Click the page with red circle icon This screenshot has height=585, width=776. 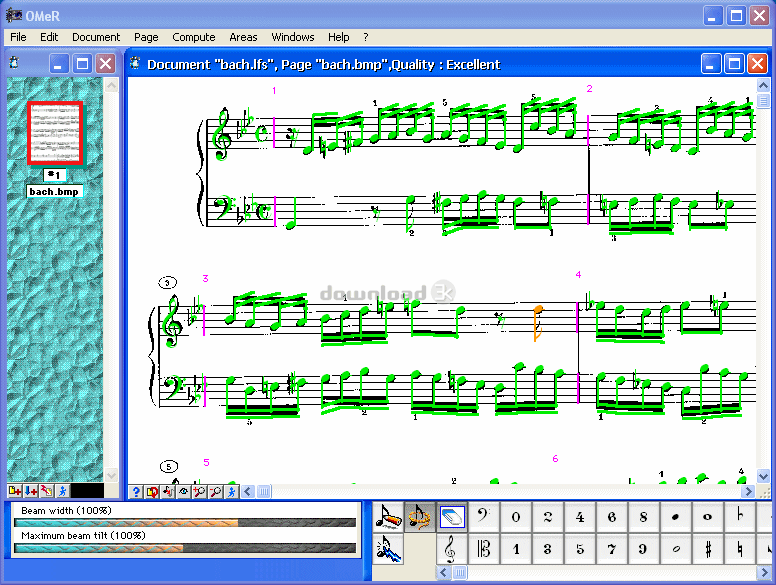coord(151,491)
